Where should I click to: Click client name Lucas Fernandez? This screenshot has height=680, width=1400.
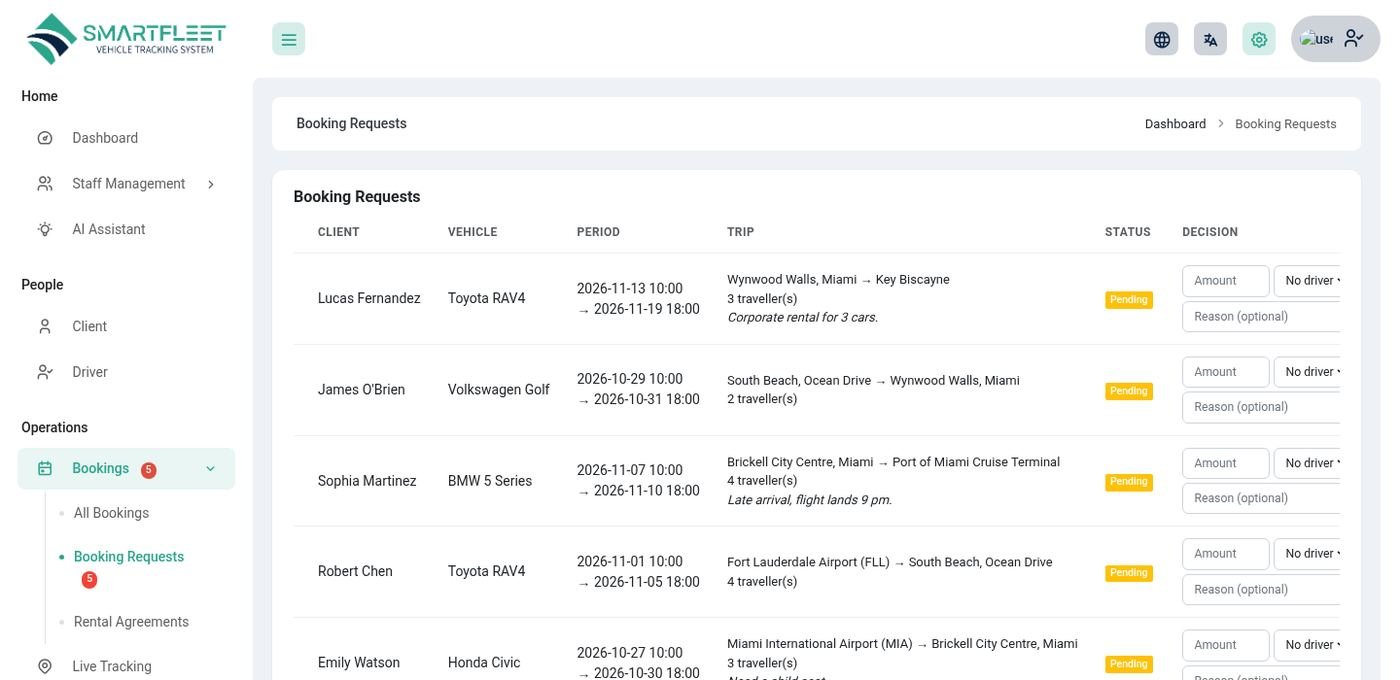click(x=369, y=298)
